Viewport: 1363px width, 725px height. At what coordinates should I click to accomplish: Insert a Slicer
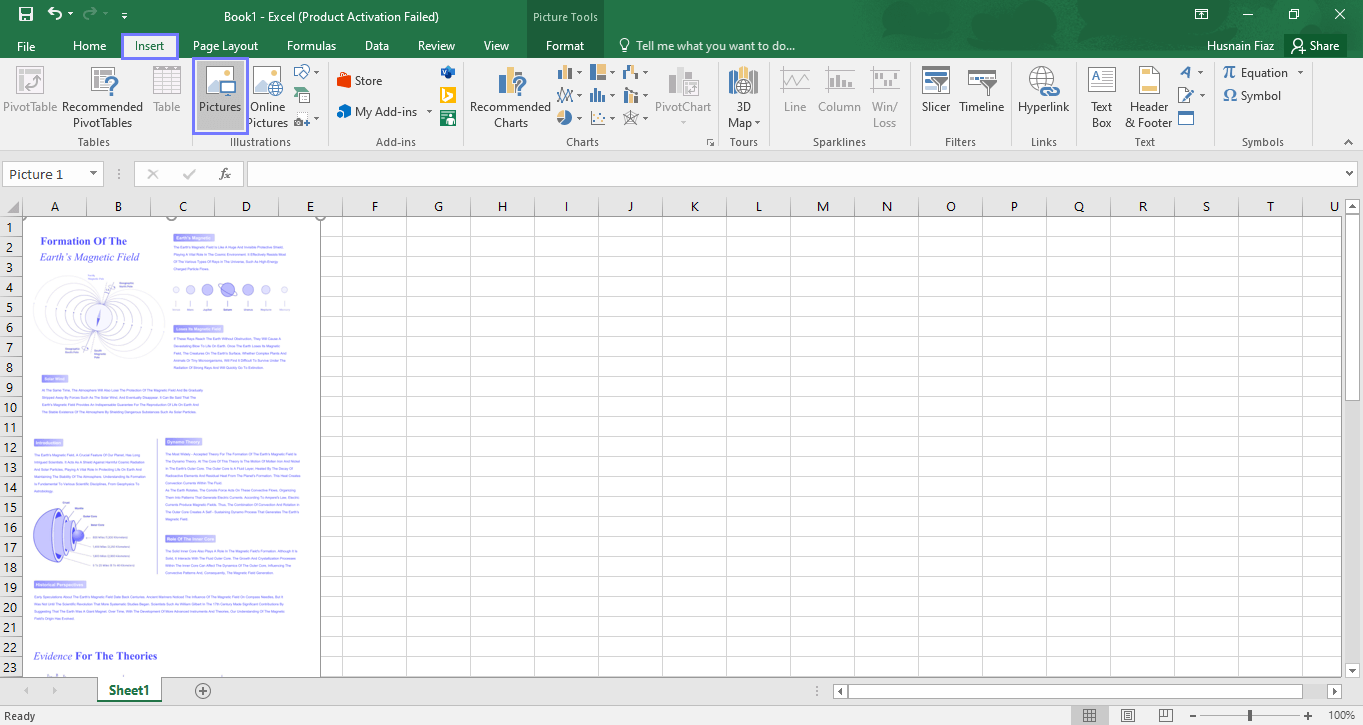click(x=935, y=95)
